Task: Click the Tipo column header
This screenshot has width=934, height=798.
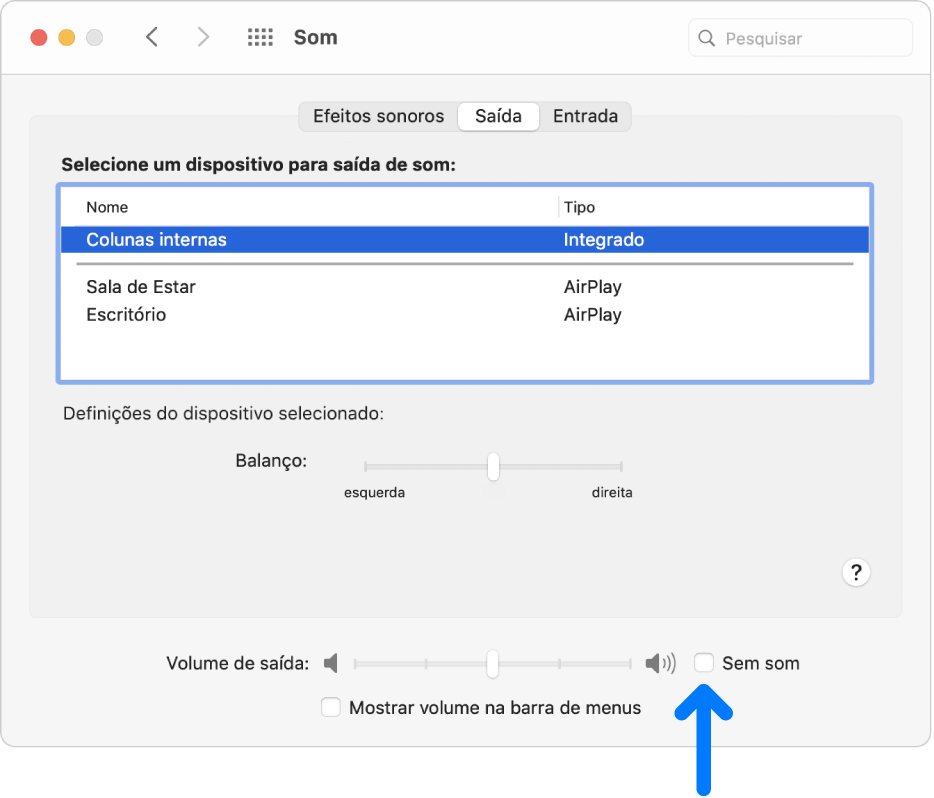Action: pyautogui.click(x=578, y=207)
